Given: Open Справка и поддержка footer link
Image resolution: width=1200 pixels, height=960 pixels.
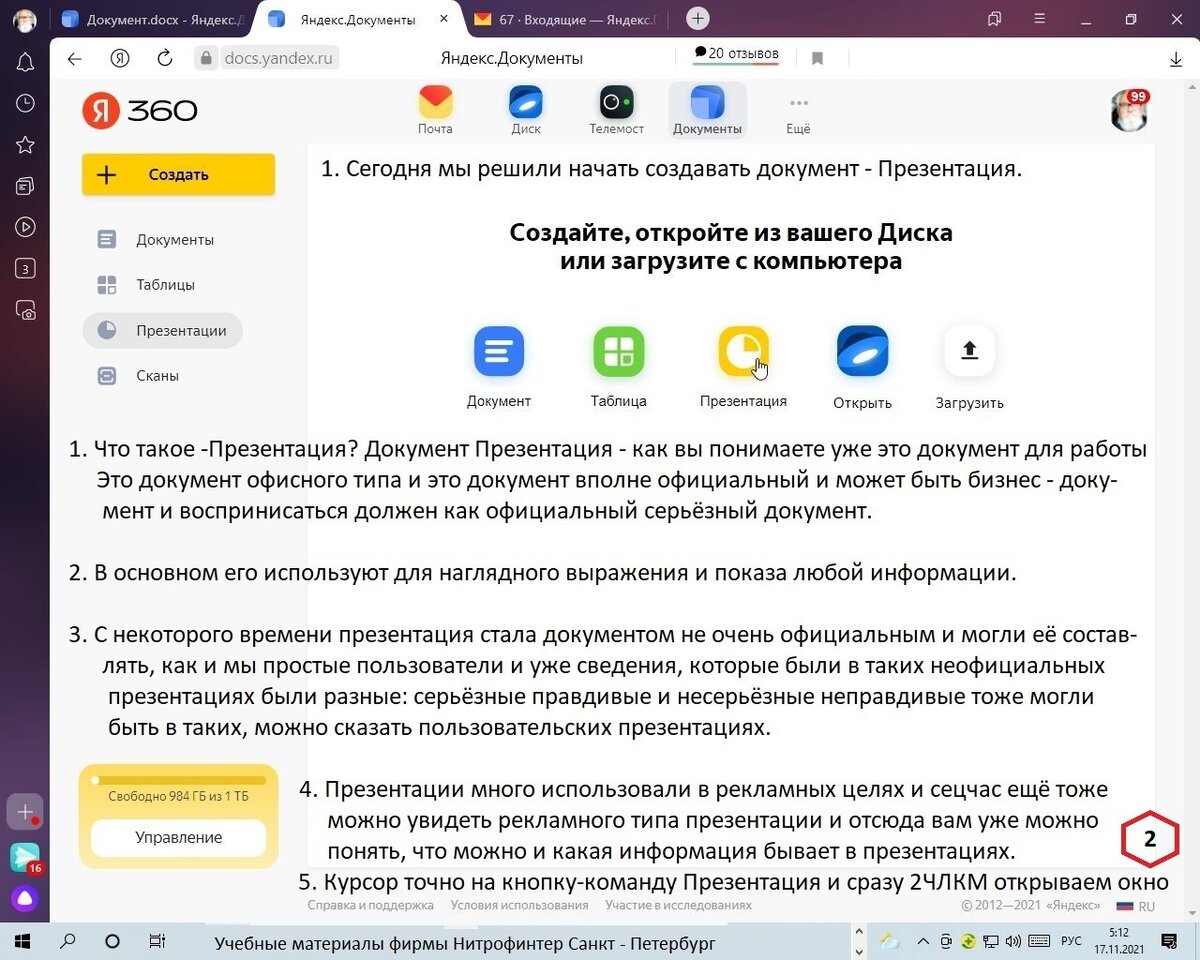Looking at the screenshot, I should (x=370, y=905).
